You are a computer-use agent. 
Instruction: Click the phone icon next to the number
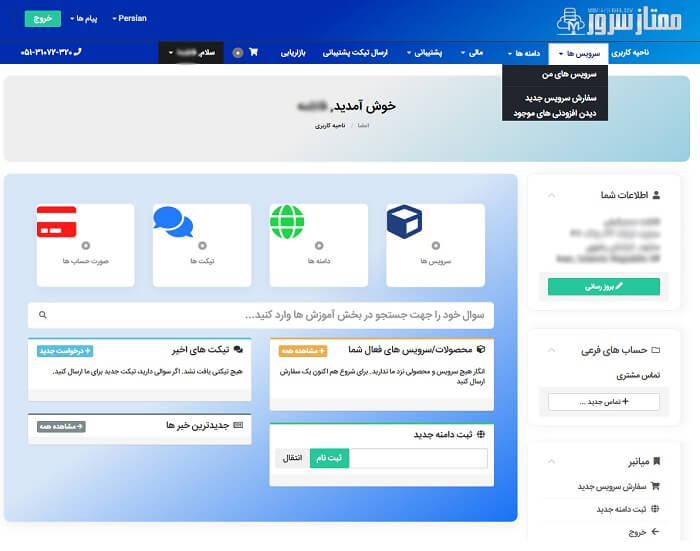coord(78,52)
